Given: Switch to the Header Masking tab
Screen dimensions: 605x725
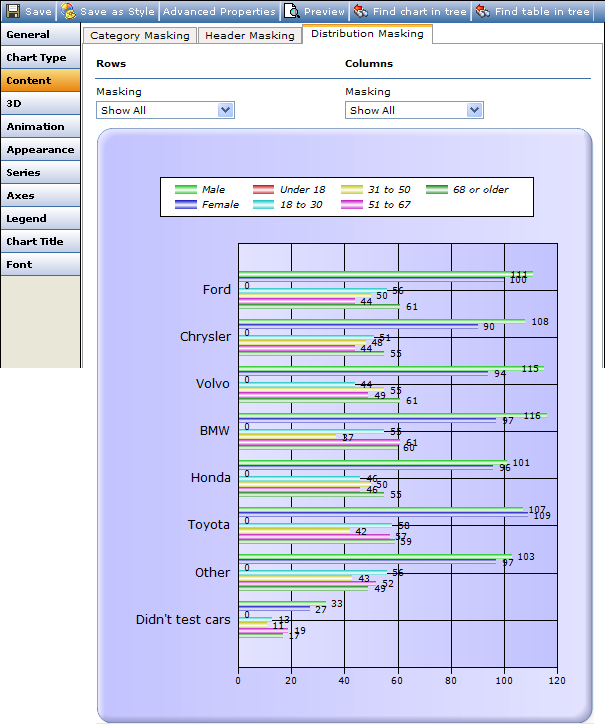Looking at the screenshot, I should pyautogui.click(x=250, y=35).
